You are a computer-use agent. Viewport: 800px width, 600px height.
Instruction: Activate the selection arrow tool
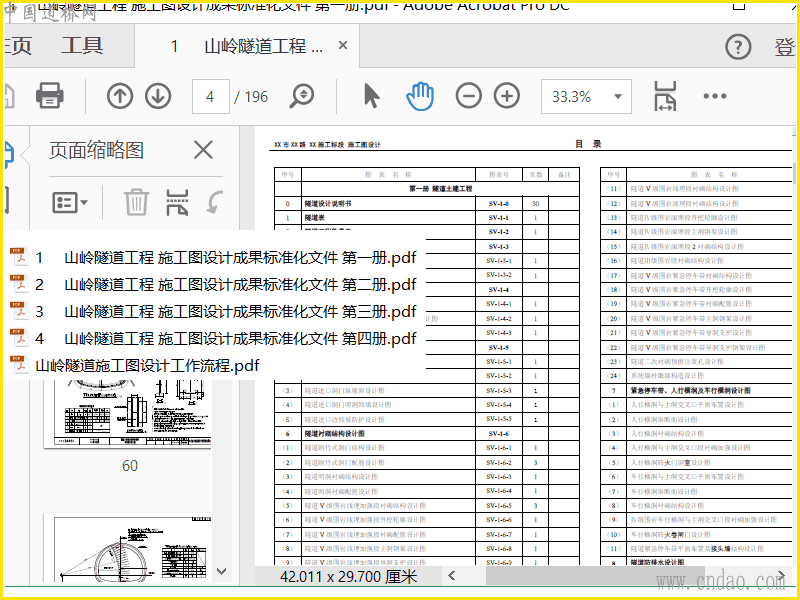[371, 96]
